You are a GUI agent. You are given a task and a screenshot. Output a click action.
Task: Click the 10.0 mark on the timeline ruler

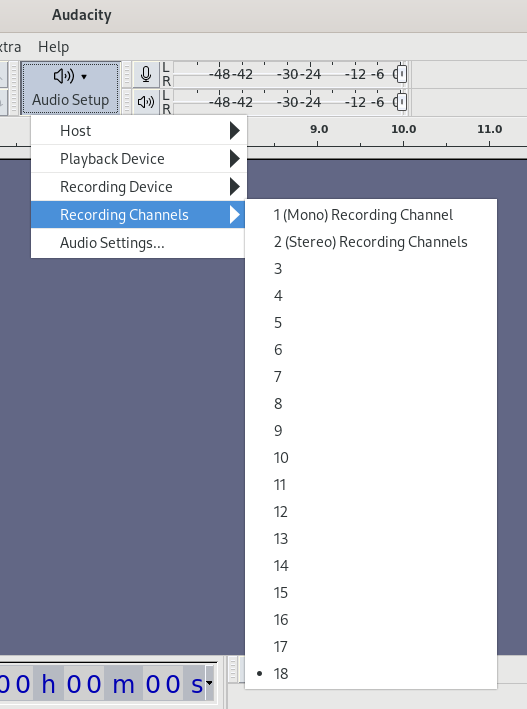pos(404,129)
